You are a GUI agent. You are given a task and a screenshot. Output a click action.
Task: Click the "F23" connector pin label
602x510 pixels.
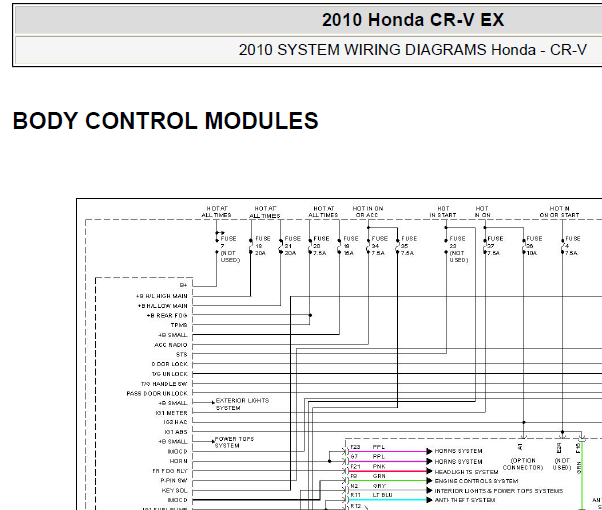[356, 447]
